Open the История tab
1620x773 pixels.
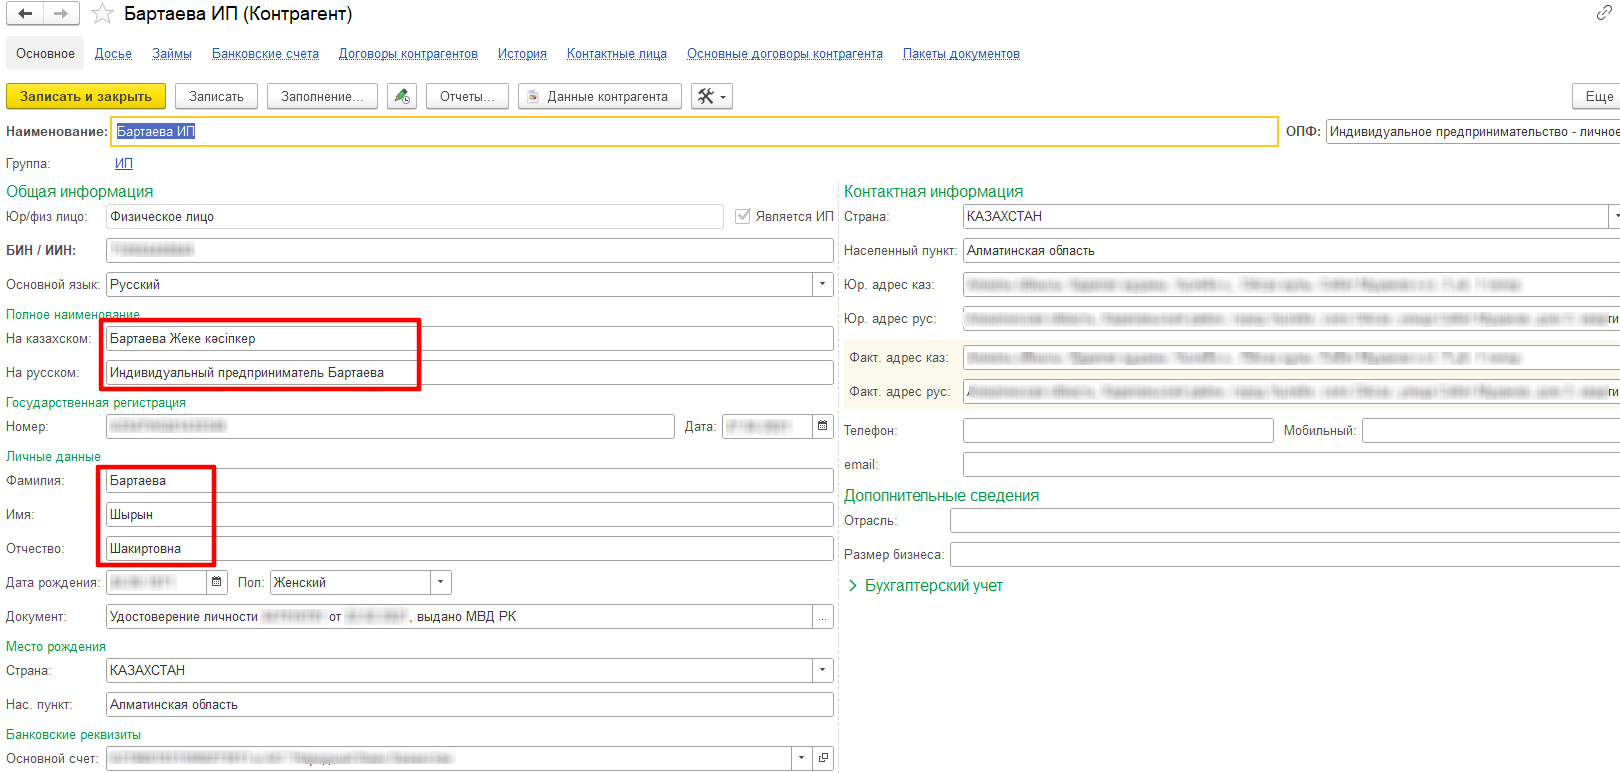pyautogui.click(x=522, y=54)
